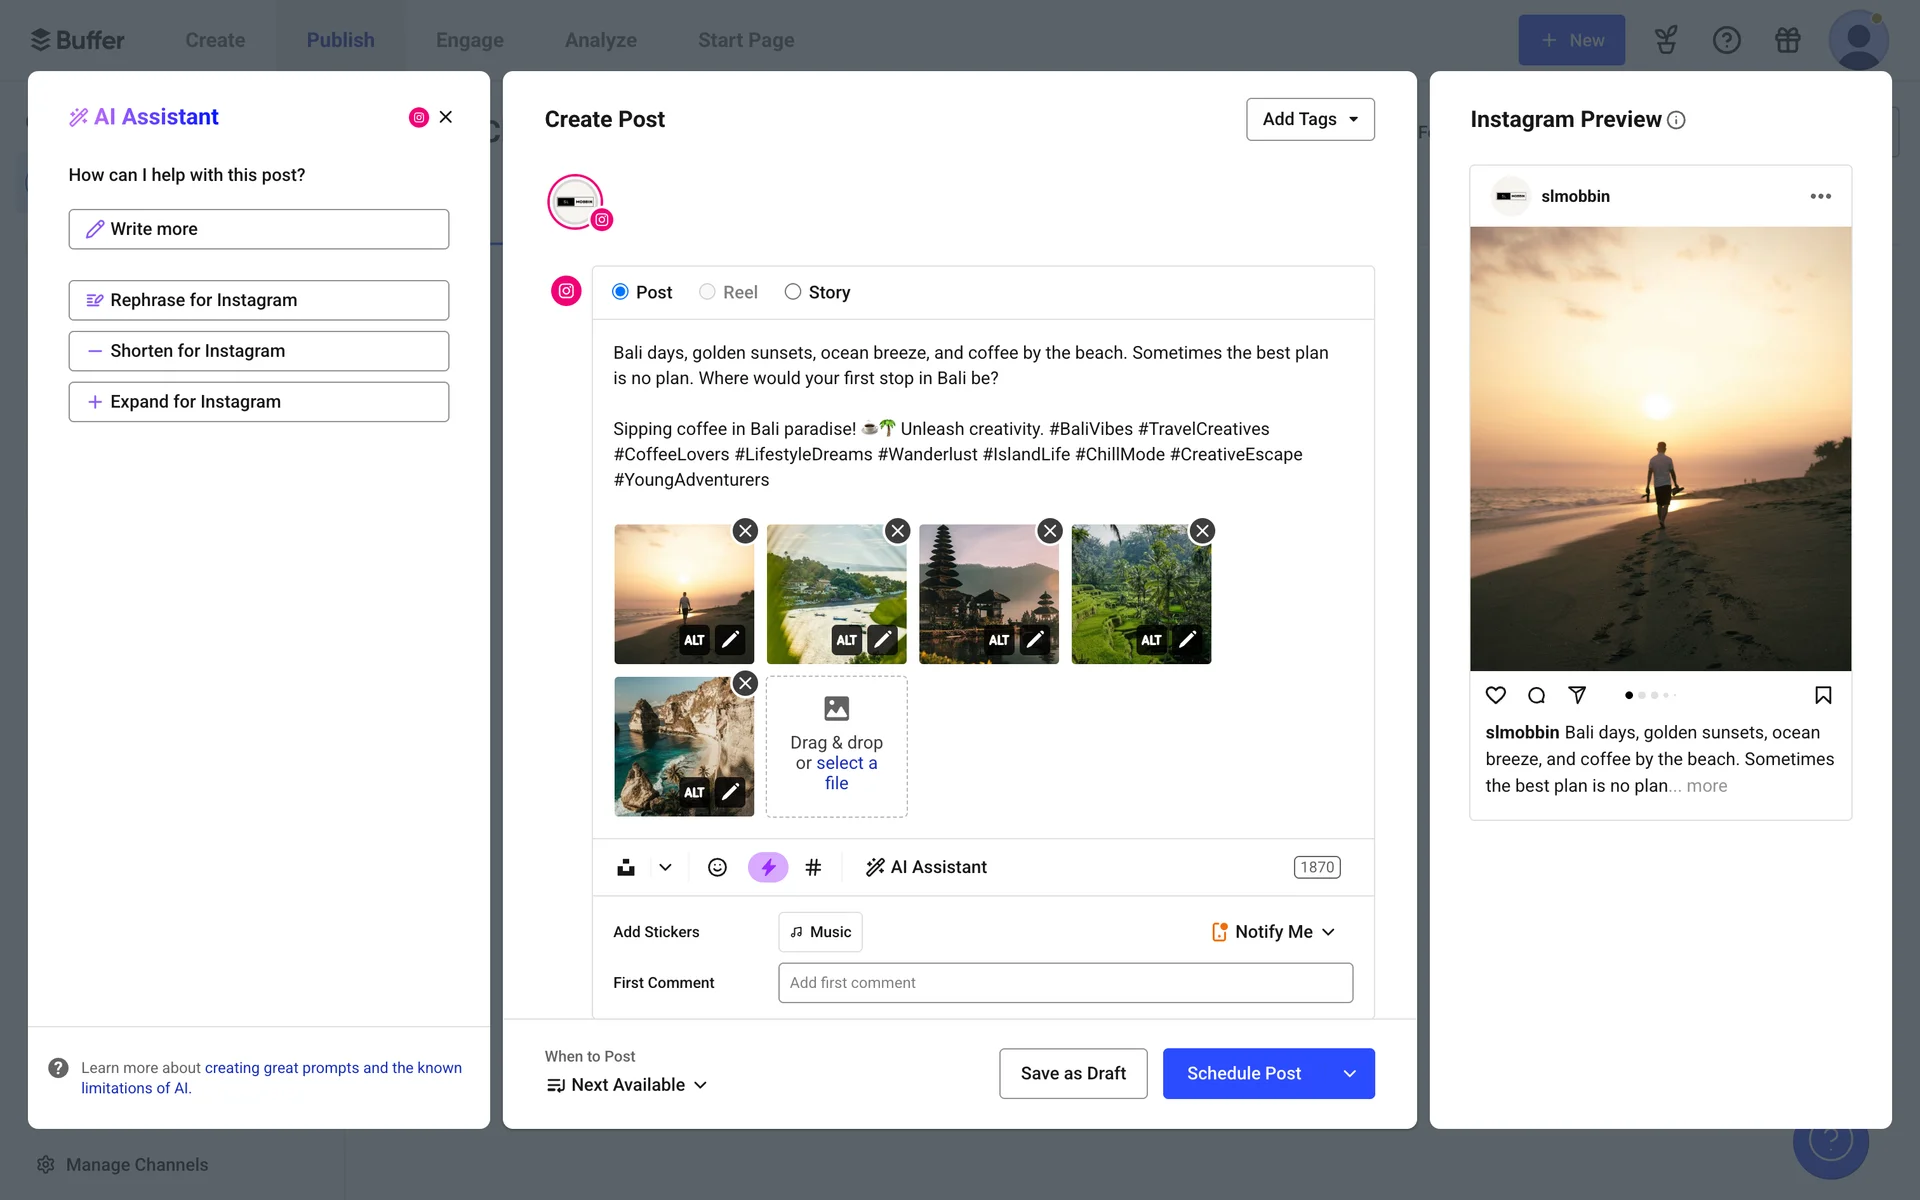Click the Add first comment field
Viewport: 1920px width, 1200px height.
click(x=1064, y=983)
